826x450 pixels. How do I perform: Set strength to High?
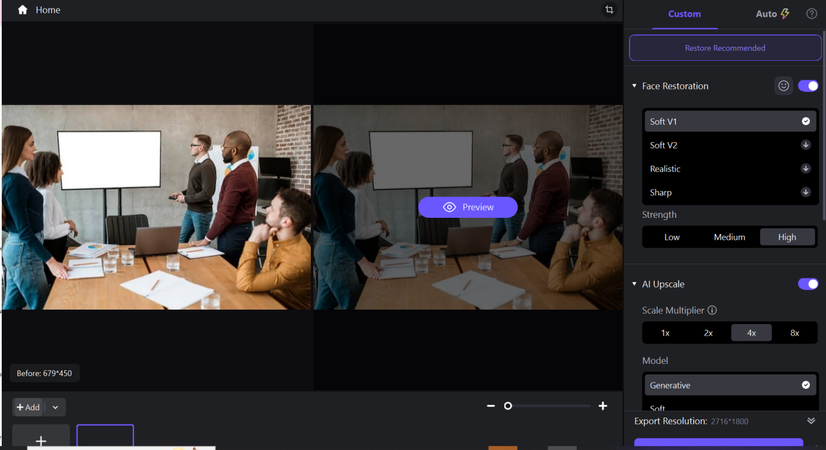click(787, 237)
